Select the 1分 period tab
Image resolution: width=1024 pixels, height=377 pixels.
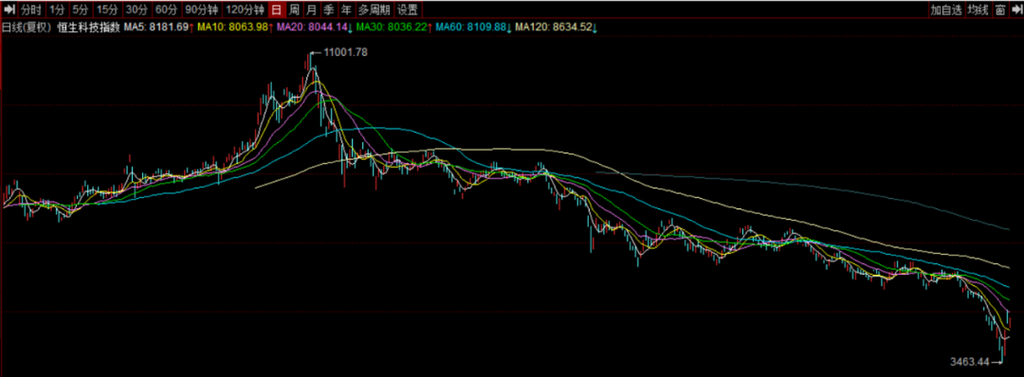[57, 9]
